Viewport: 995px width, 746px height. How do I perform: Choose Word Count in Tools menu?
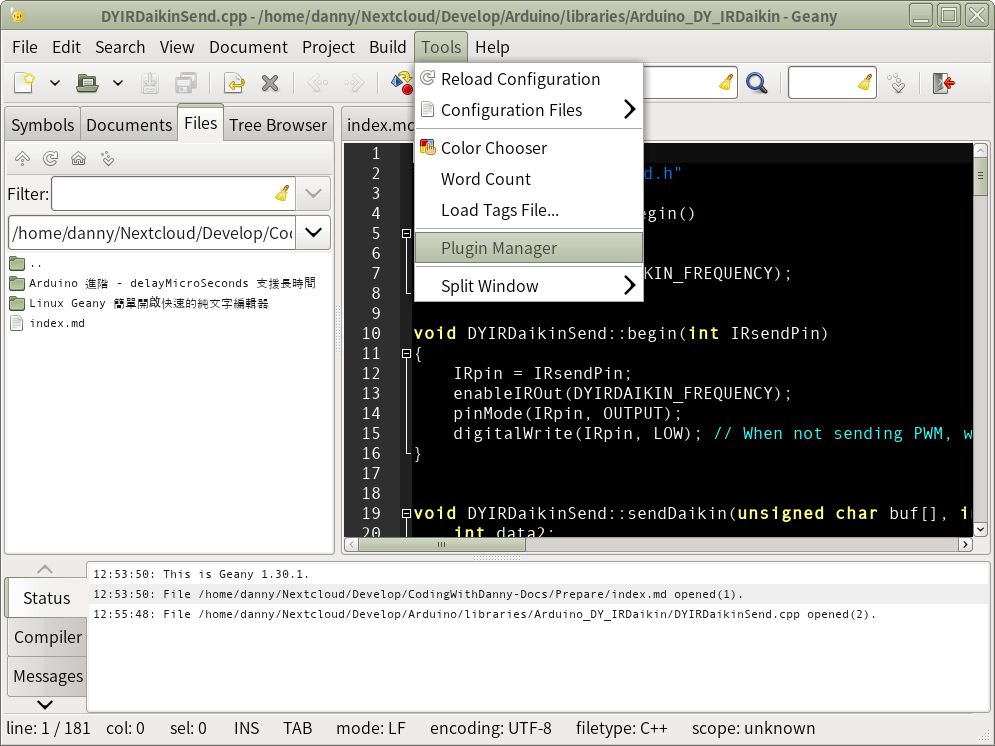point(485,179)
